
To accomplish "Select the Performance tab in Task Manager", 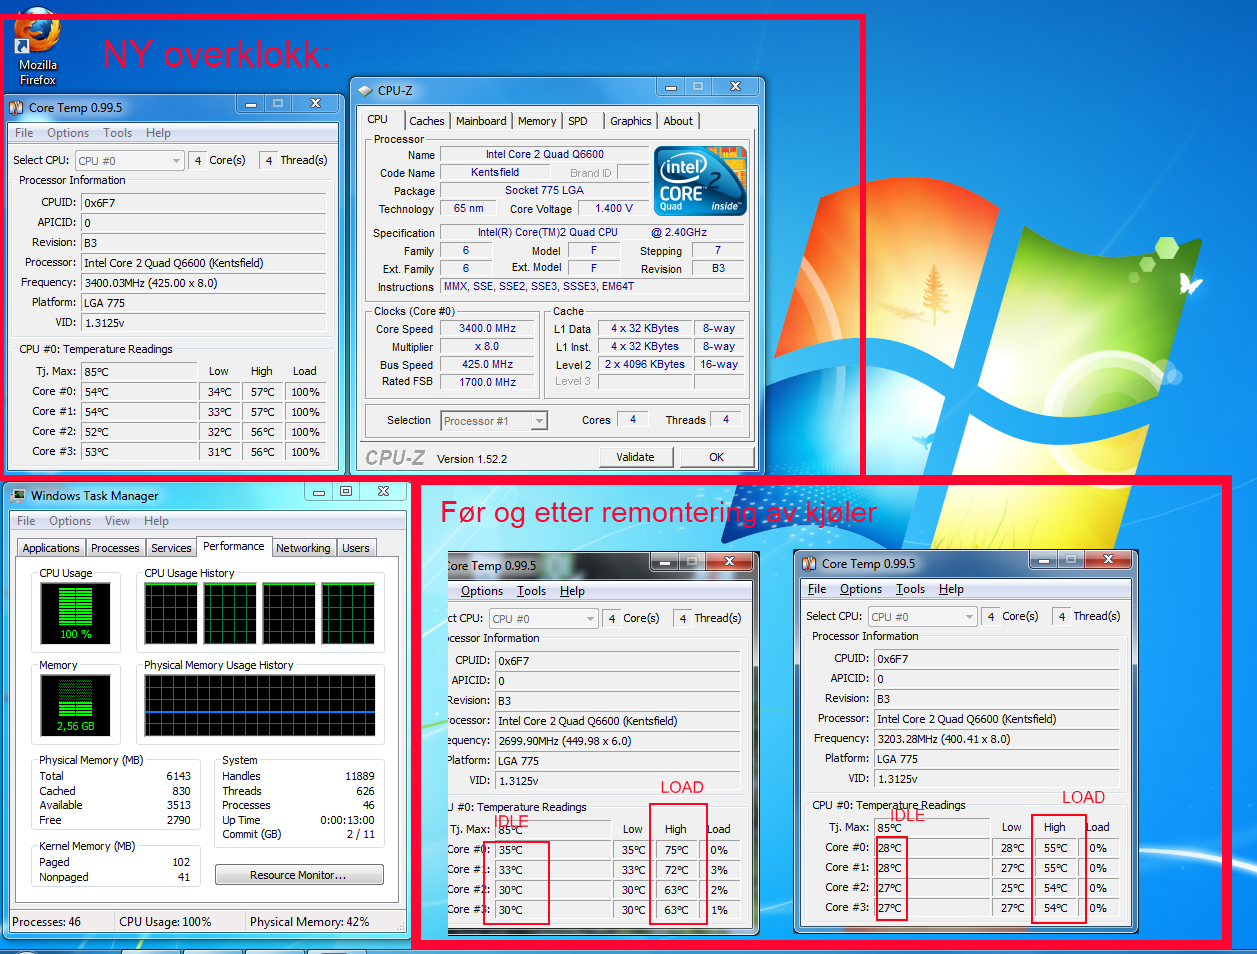I will [234, 546].
